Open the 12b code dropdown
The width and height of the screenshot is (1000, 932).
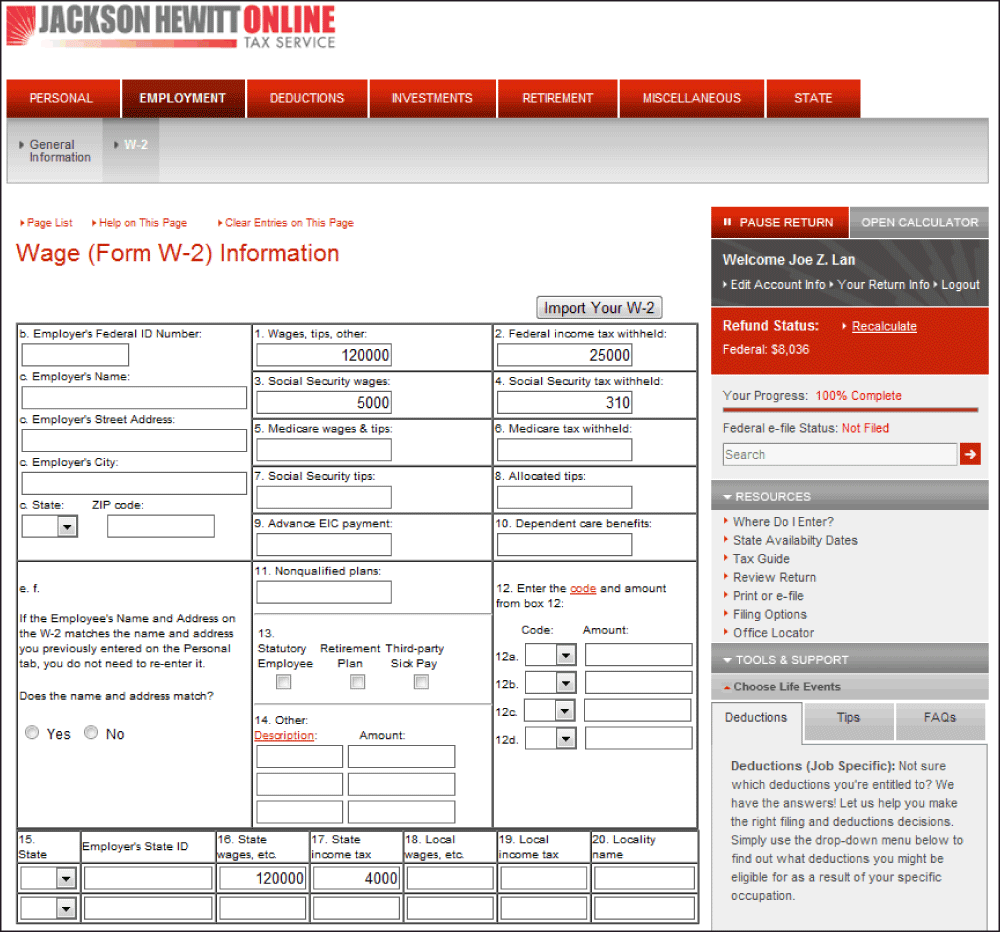[551, 683]
